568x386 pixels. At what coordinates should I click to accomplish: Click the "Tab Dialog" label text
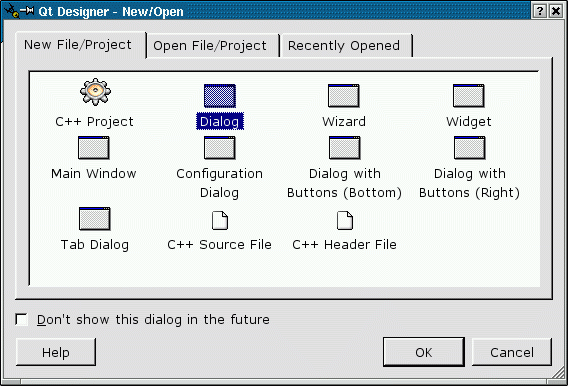[x=95, y=245]
